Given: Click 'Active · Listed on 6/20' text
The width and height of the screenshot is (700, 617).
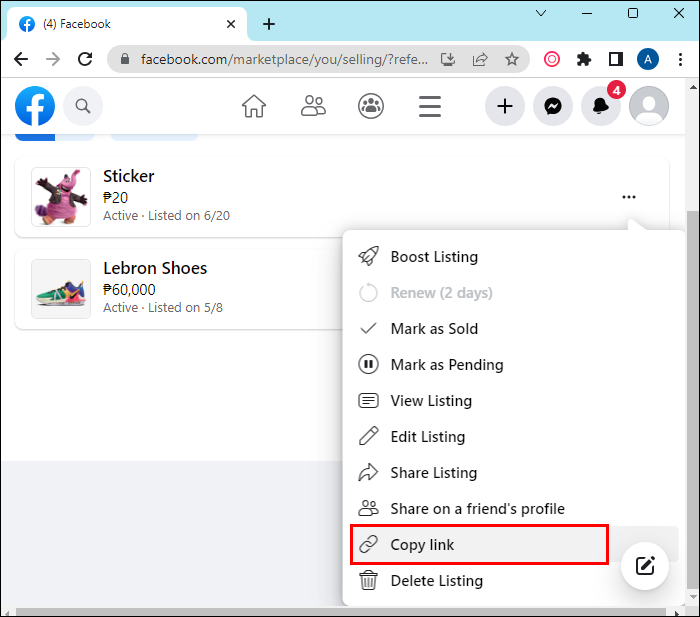Looking at the screenshot, I should coord(166,216).
